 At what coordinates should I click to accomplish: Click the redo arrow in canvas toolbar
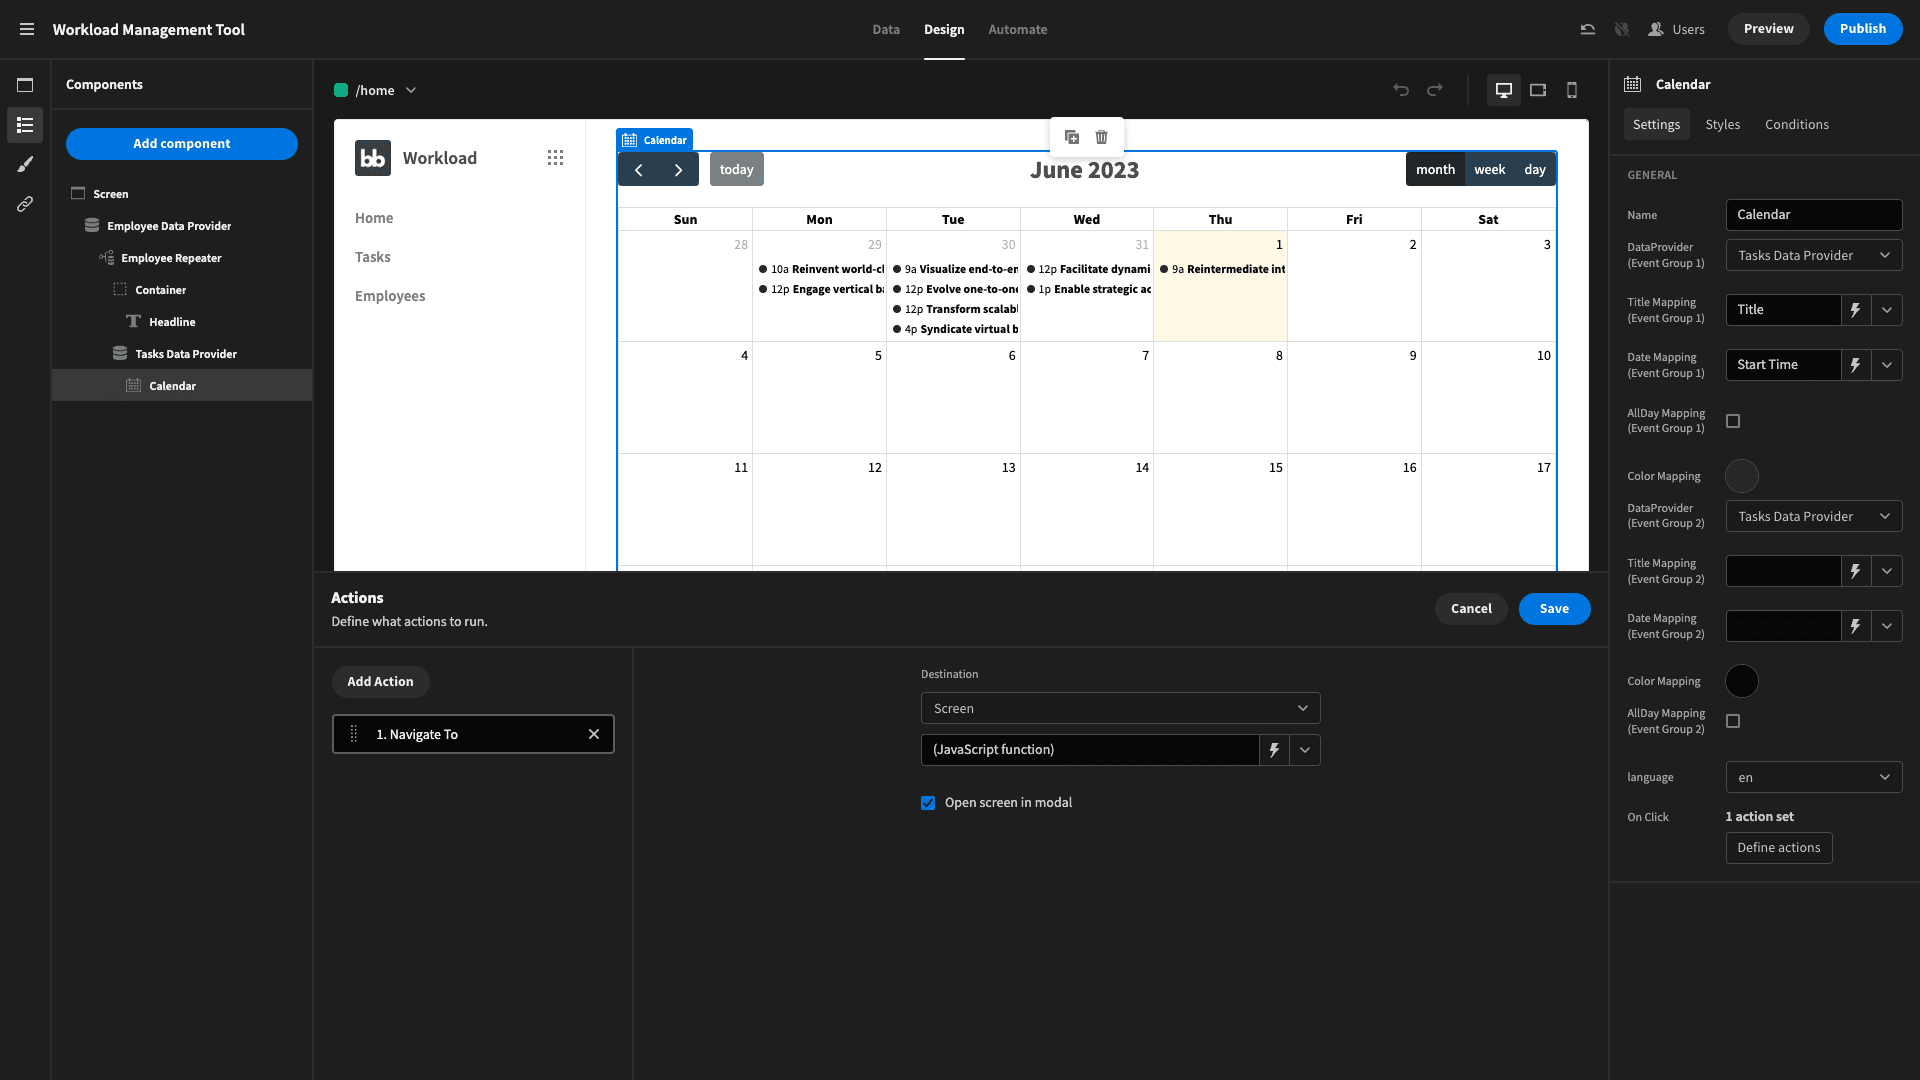pyautogui.click(x=1435, y=90)
